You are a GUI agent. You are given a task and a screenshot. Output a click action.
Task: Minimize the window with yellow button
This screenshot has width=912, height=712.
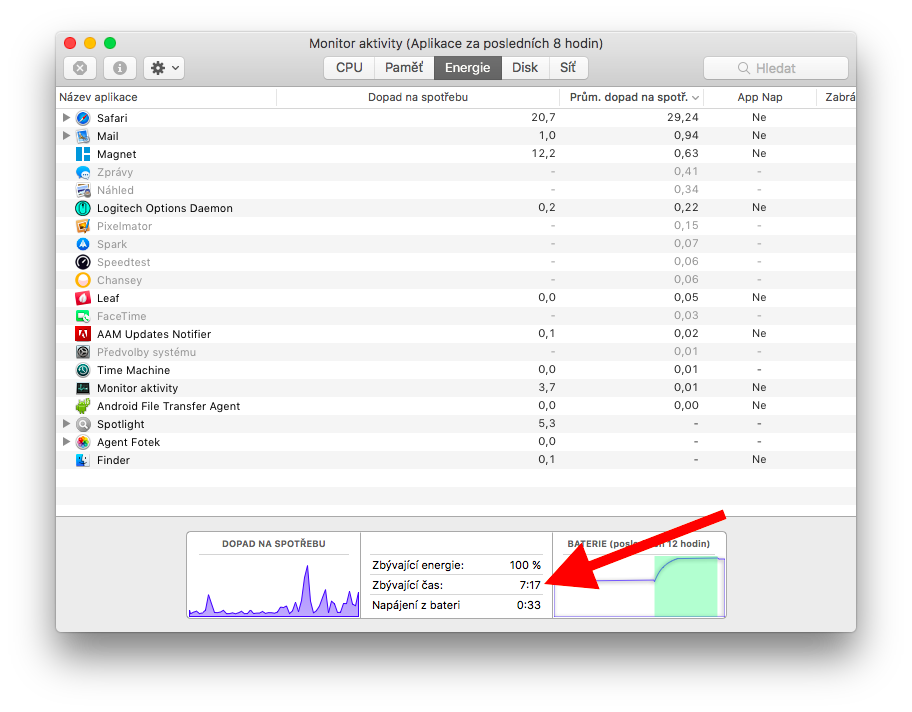(90, 43)
